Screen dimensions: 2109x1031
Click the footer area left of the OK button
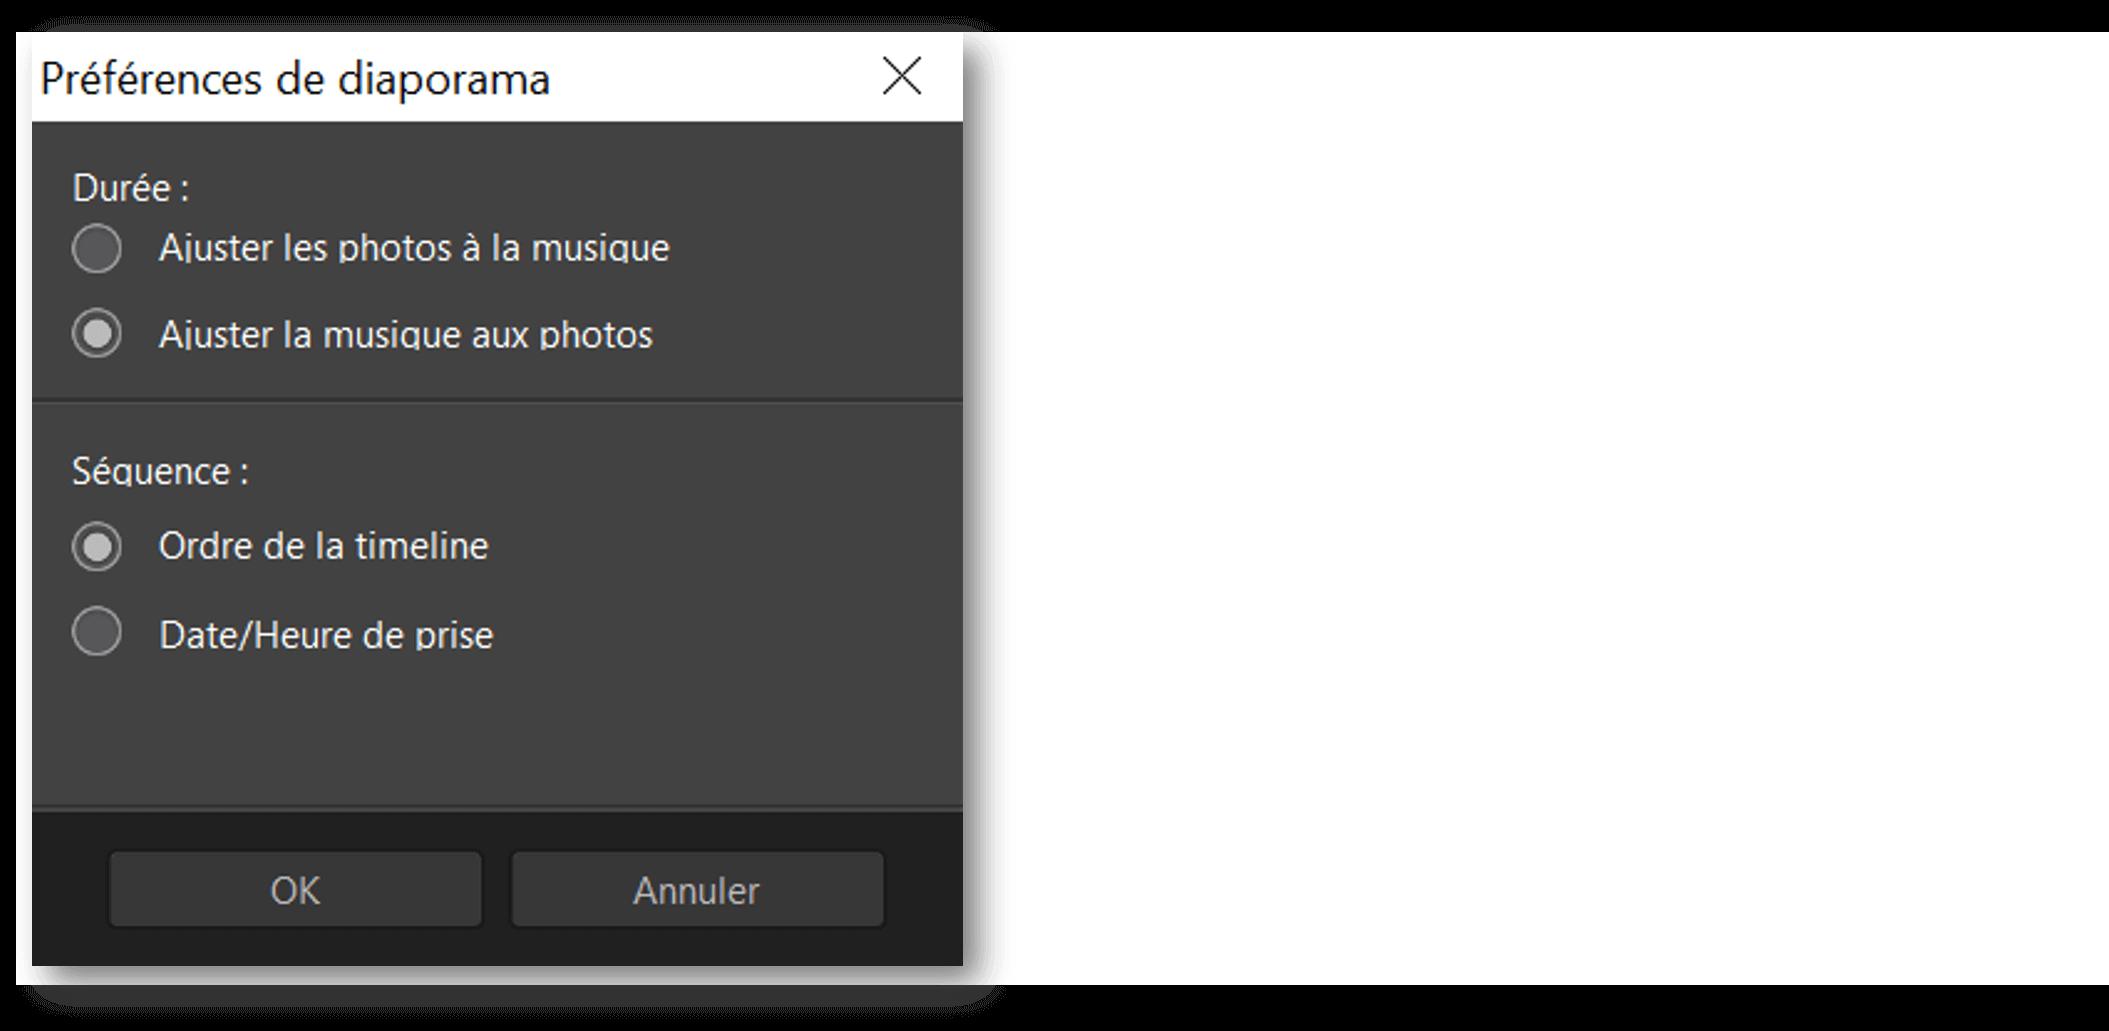pos(70,890)
